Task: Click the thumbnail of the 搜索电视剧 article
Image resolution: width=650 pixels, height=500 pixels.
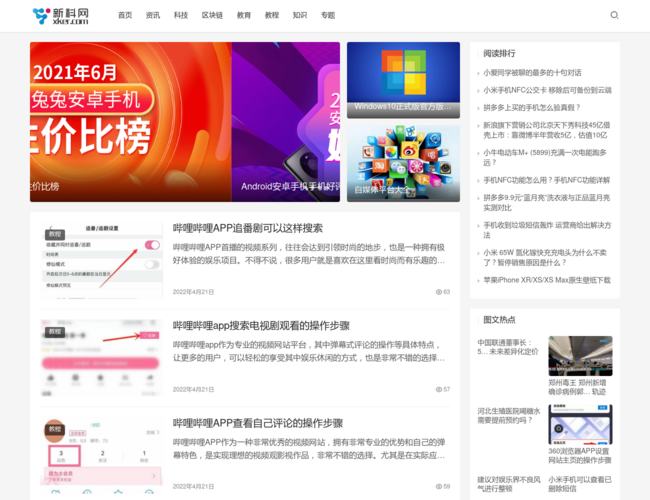Action: coord(102,358)
